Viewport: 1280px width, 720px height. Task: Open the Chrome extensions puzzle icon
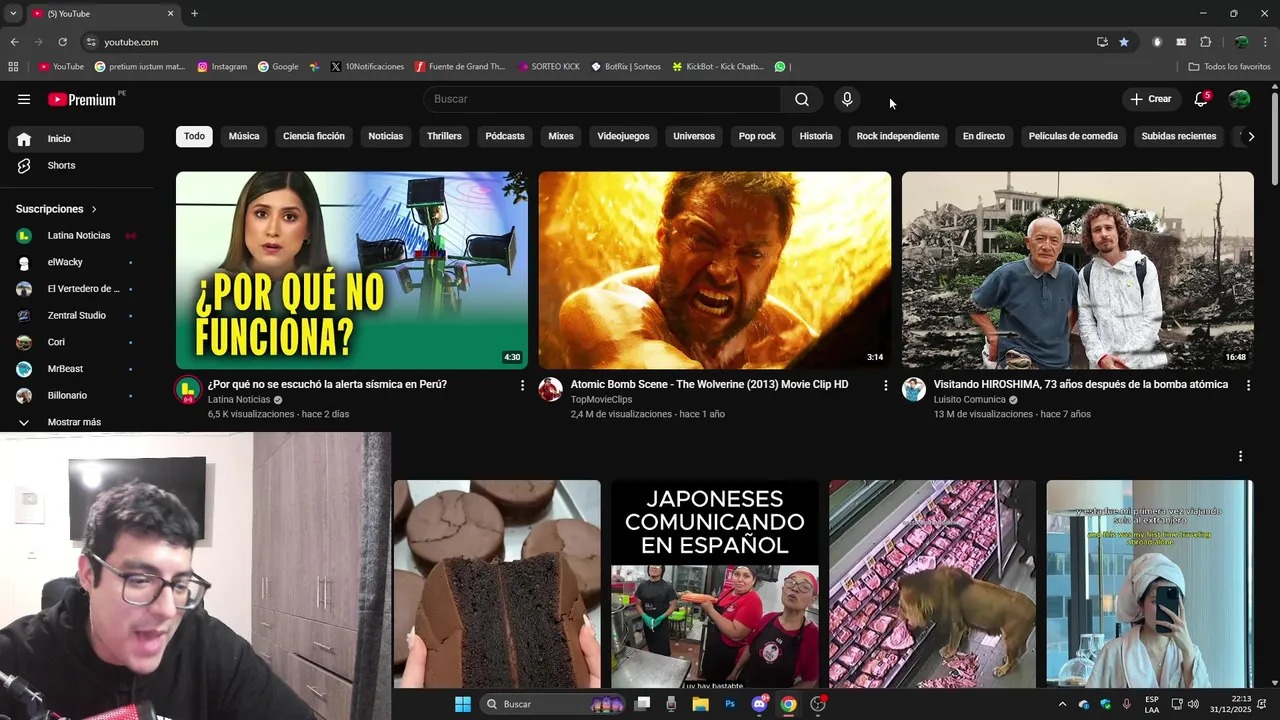pyautogui.click(x=1205, y=42)
